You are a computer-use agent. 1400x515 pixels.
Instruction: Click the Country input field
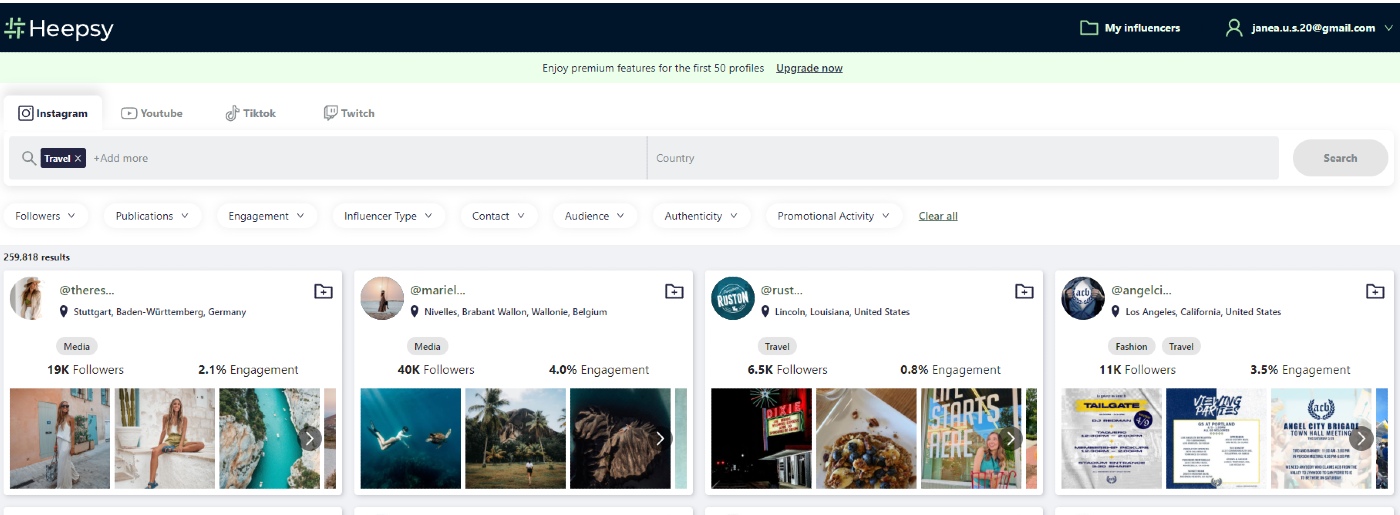(x=962, y=158)
